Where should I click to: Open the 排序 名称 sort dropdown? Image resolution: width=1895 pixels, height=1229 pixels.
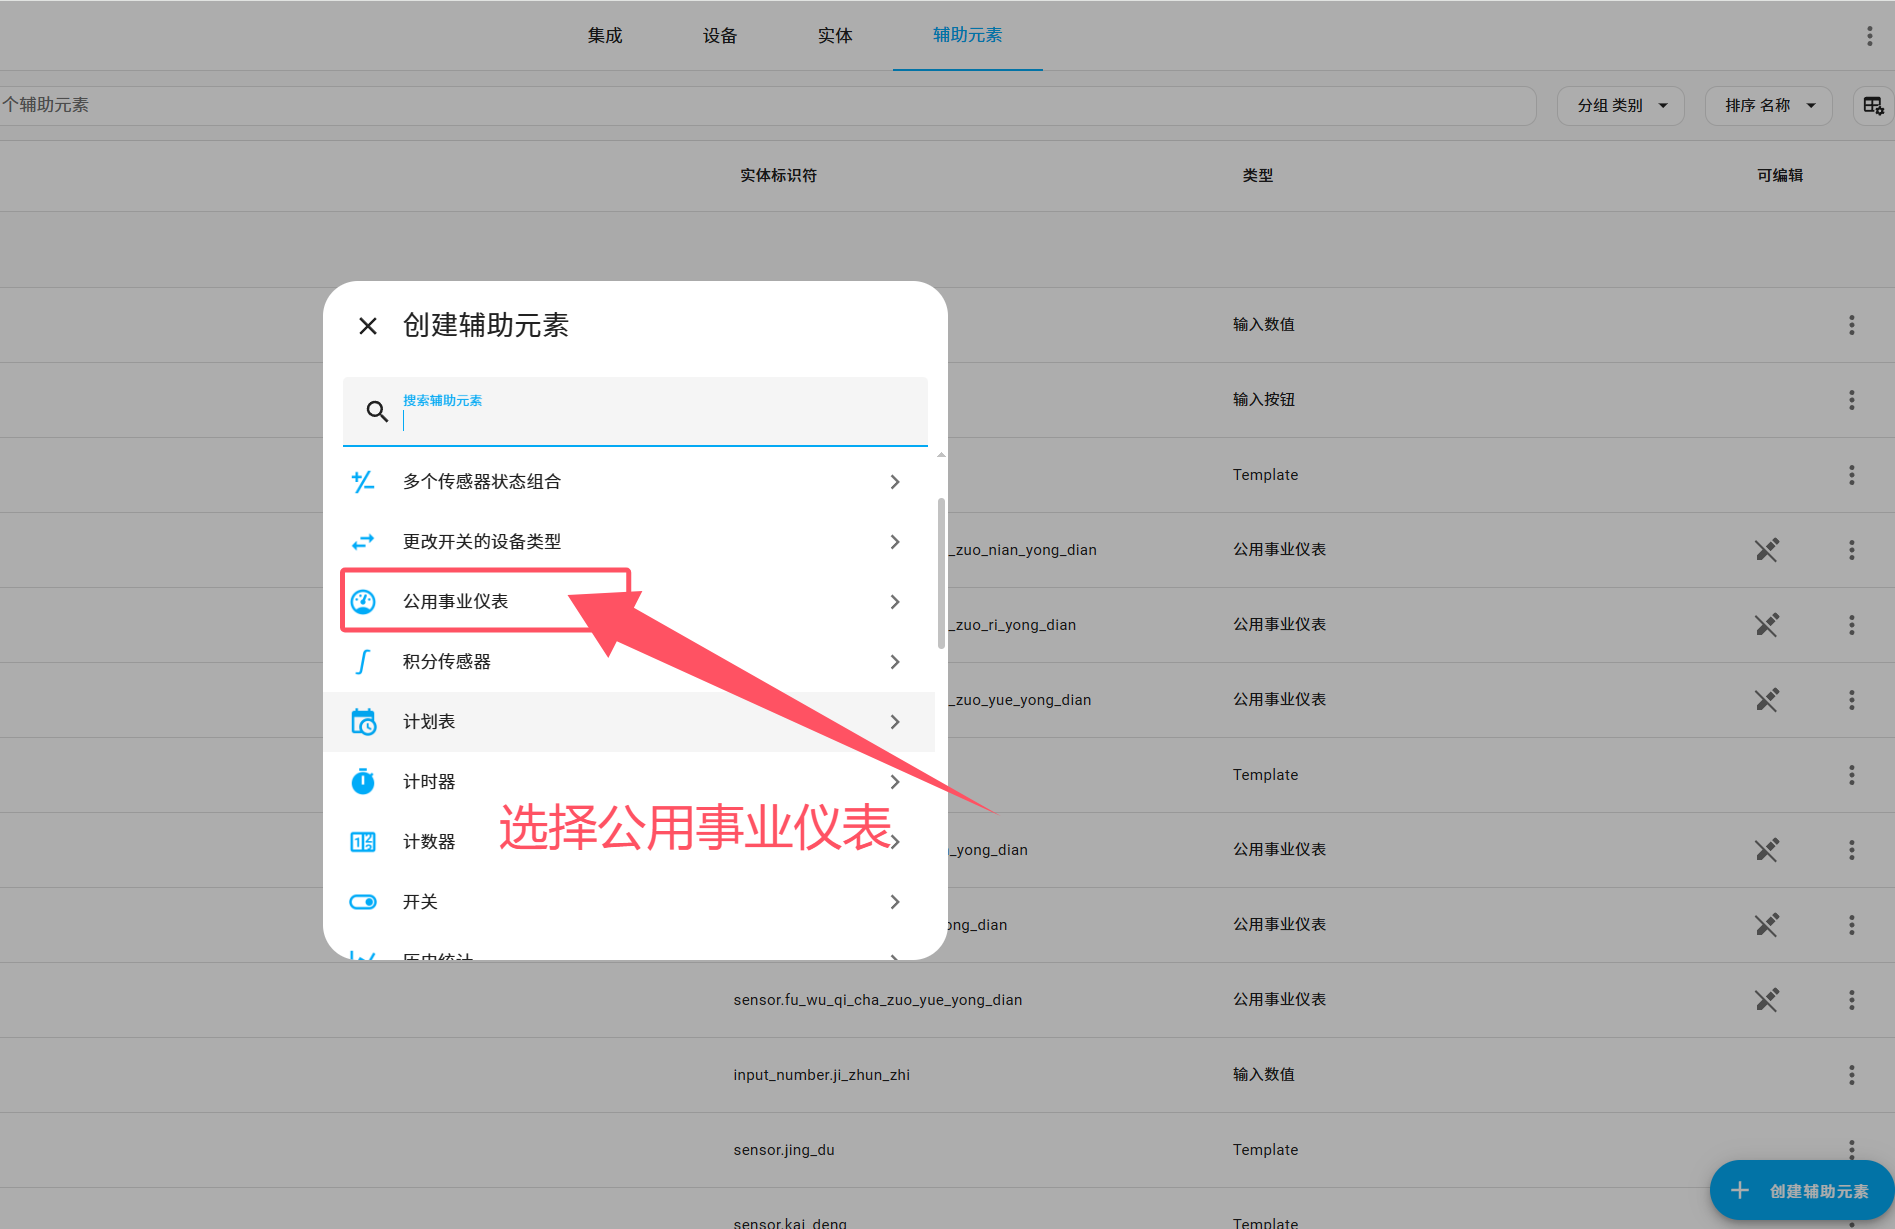coord(1768,105)
